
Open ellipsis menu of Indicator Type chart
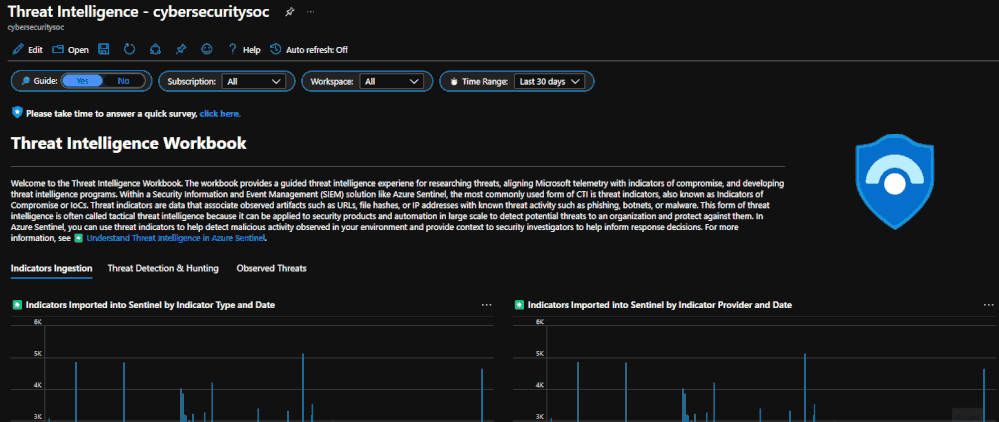pos(487,305)
